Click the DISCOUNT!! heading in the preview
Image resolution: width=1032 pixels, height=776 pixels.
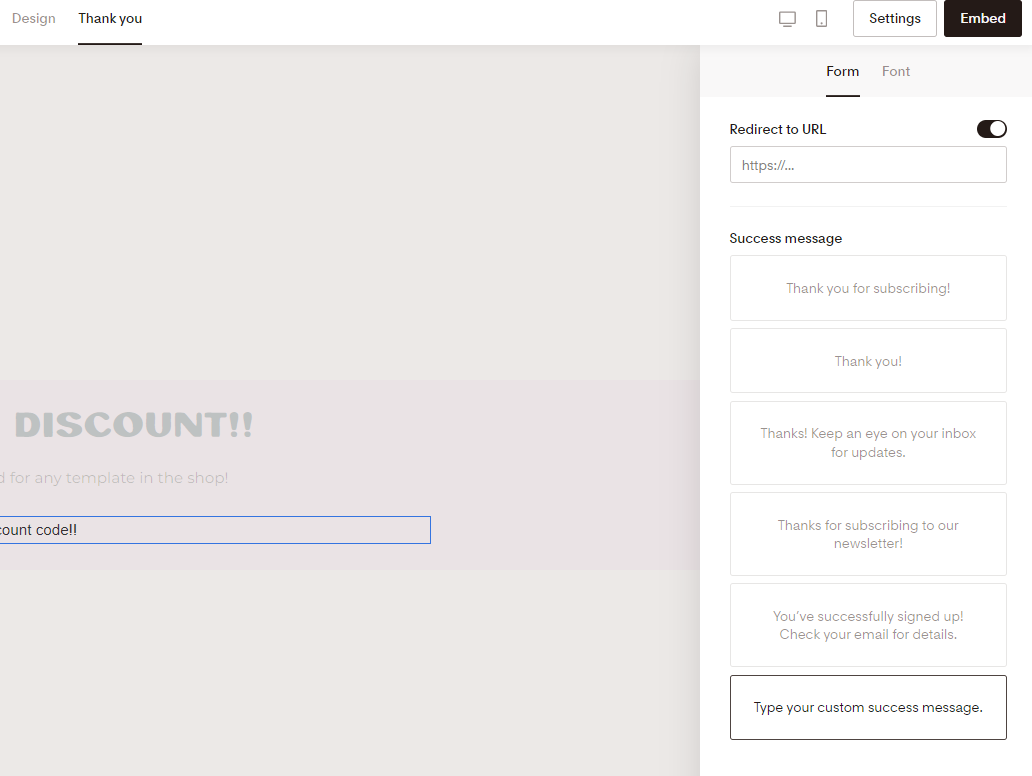coord(133,424)
